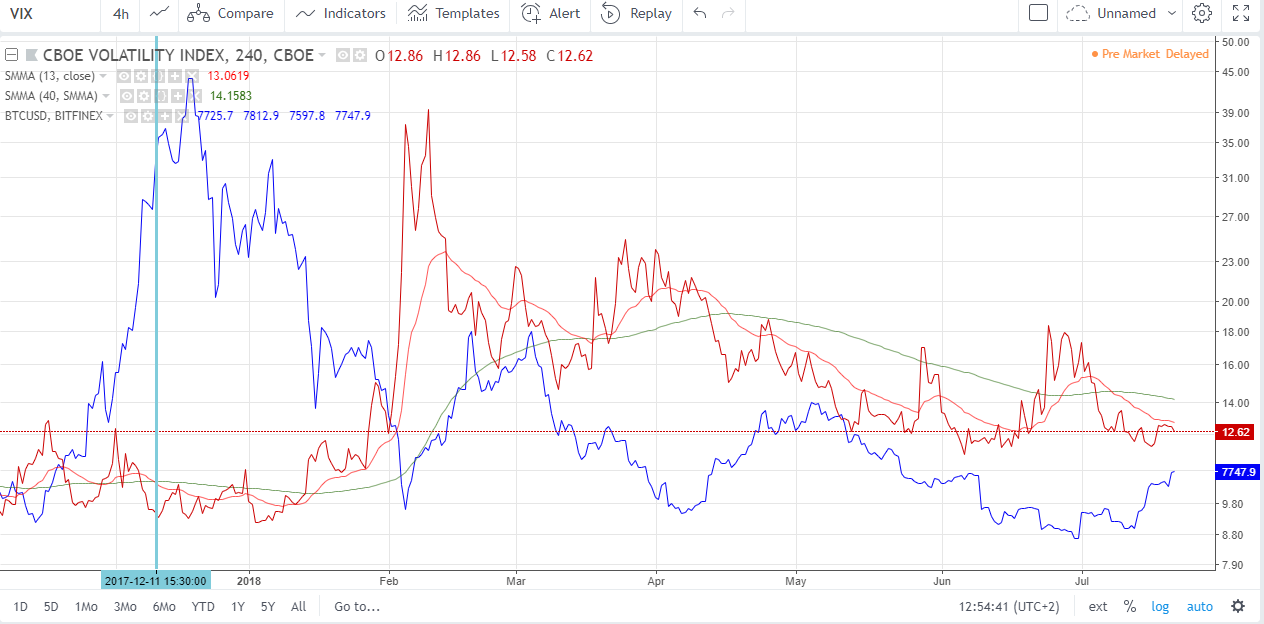Start bar Replay mode
Image resolution: width=1264 pixels, height=624 pixels.
(x=636, y=13)
